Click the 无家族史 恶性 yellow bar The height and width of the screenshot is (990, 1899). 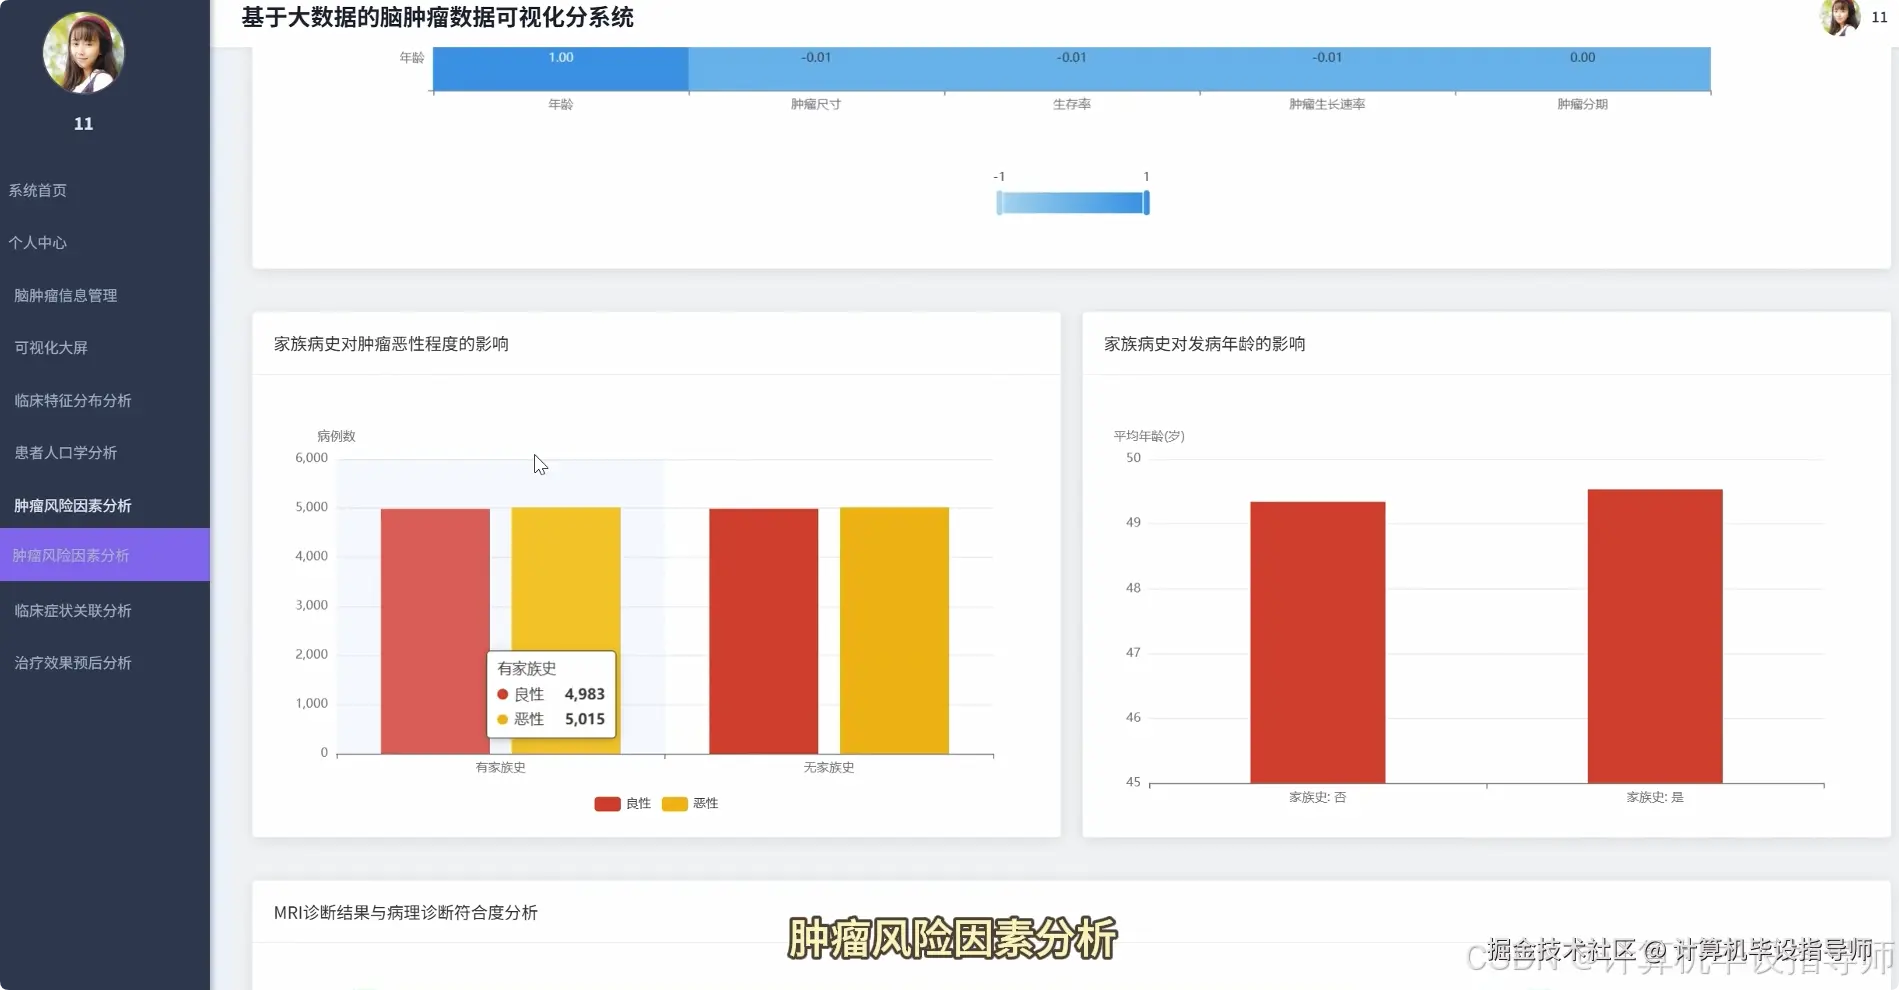[x=894, y=630]
